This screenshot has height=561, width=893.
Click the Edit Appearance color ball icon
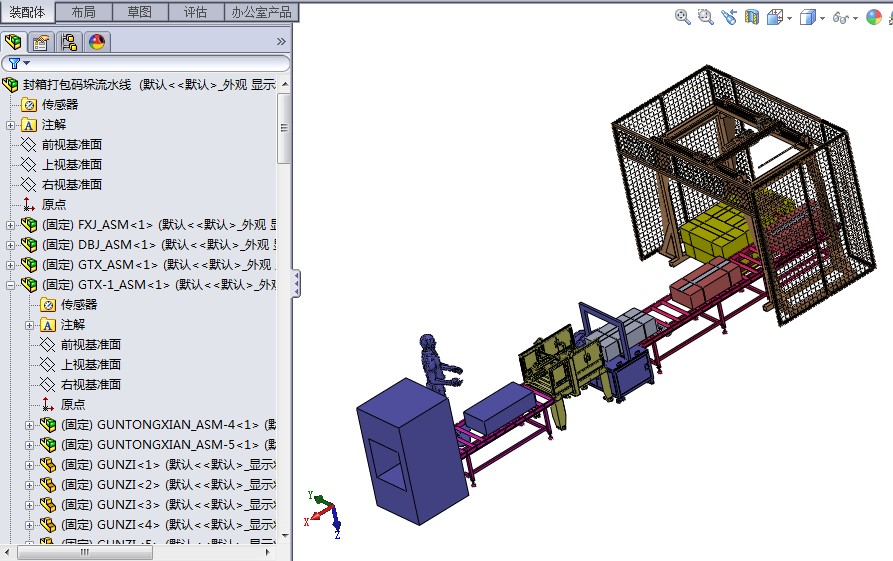pos(874,17)
